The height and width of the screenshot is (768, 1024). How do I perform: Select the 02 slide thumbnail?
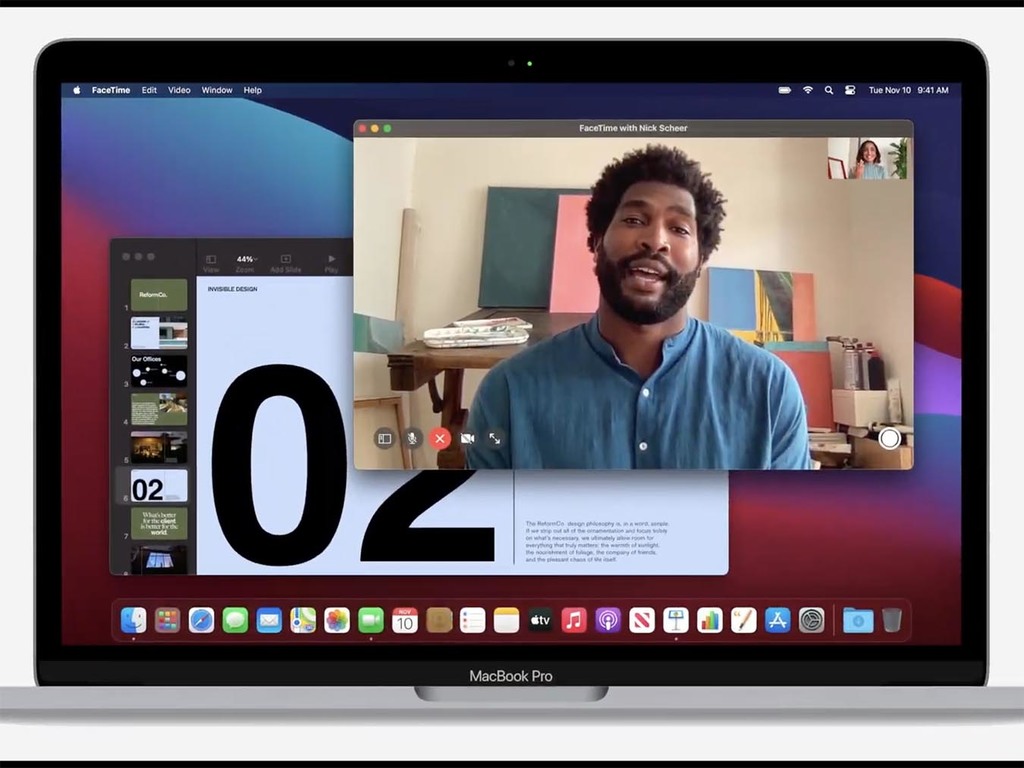159,486
